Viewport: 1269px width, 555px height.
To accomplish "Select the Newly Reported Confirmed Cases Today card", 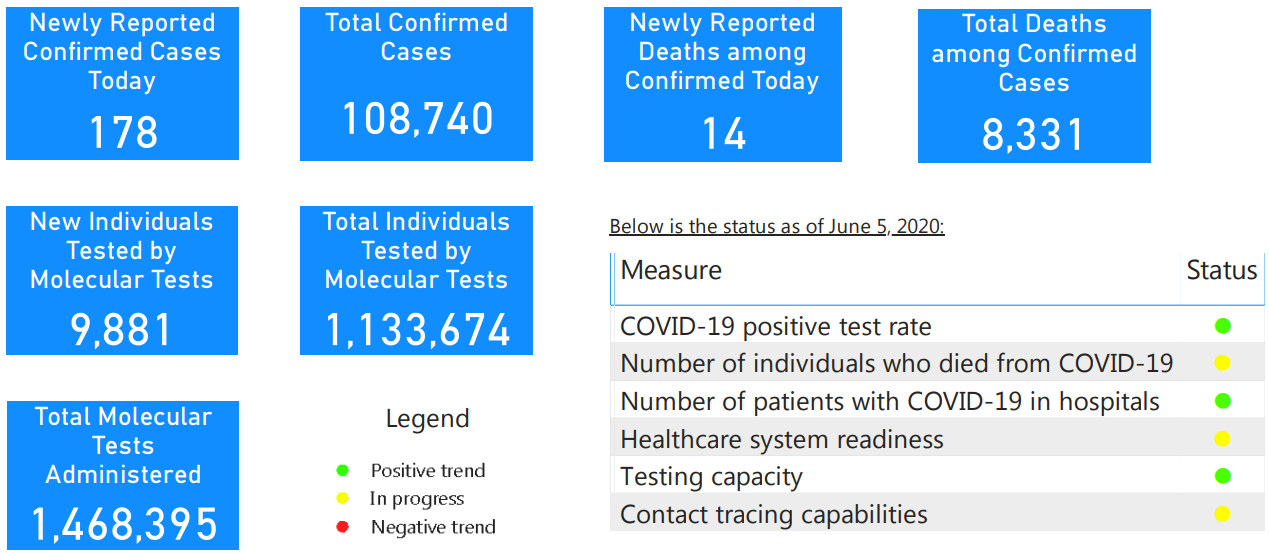I will [122, 83].
